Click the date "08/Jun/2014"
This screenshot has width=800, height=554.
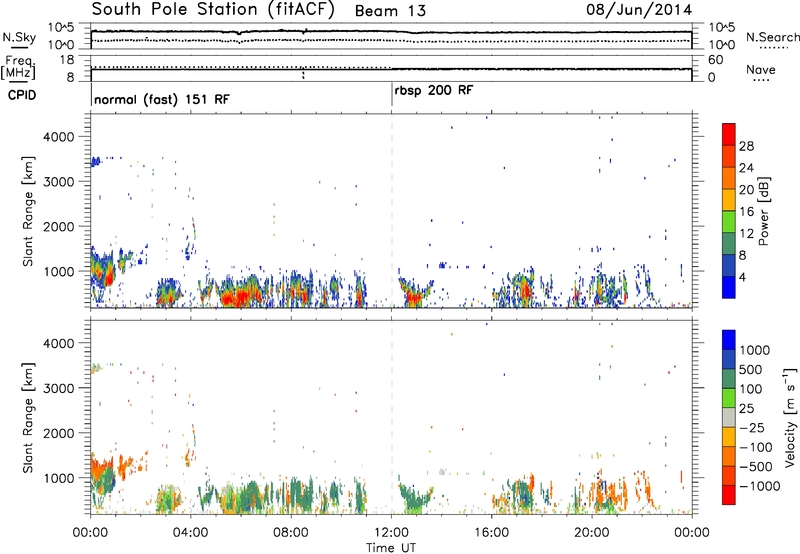click(639, 10)
